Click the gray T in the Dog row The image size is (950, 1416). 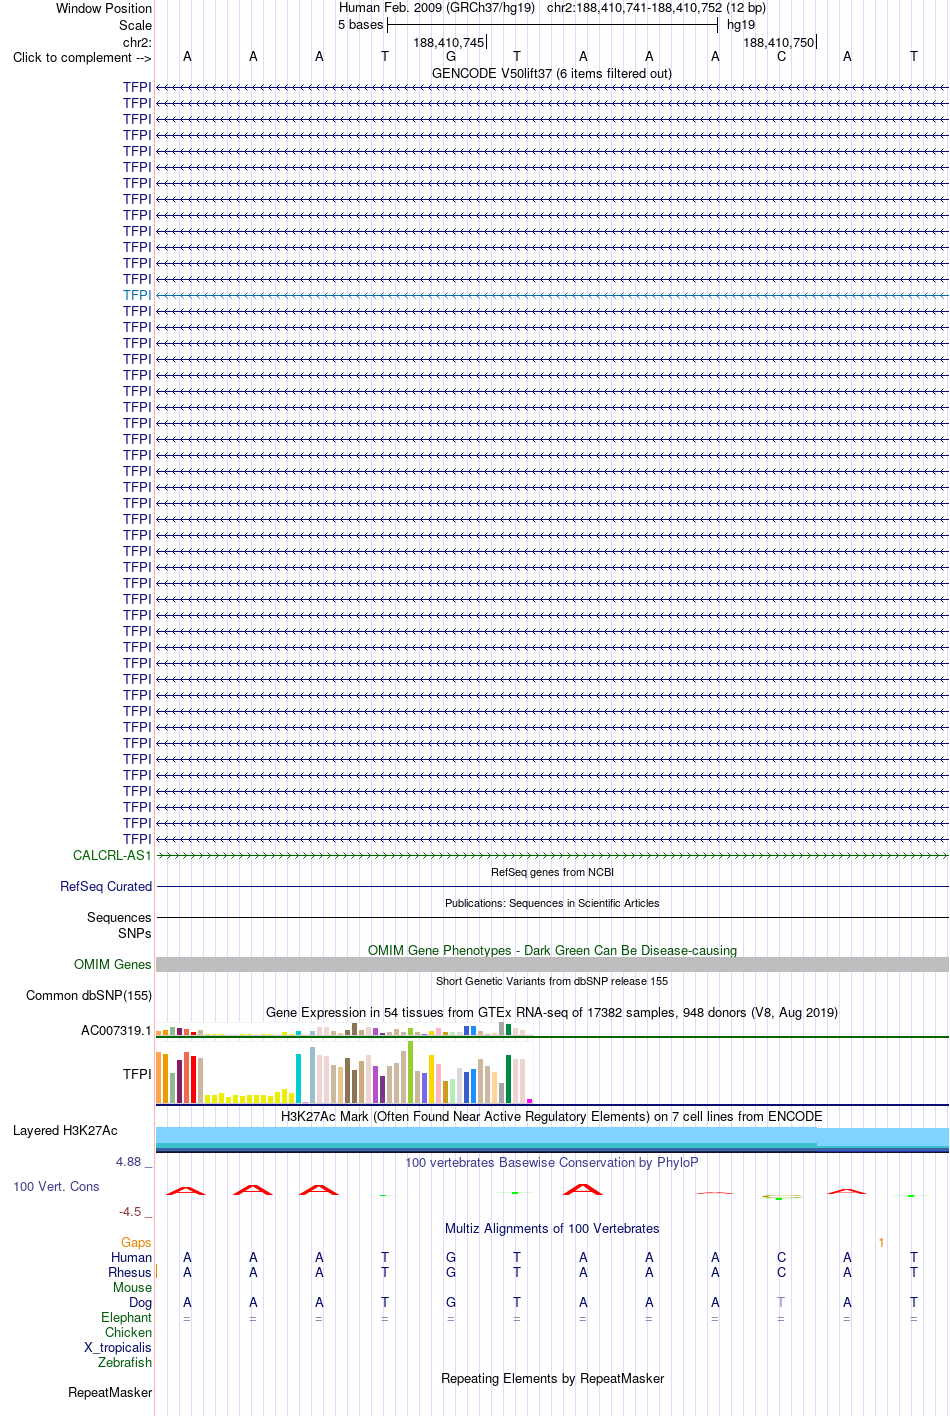tap(781, 1302)
